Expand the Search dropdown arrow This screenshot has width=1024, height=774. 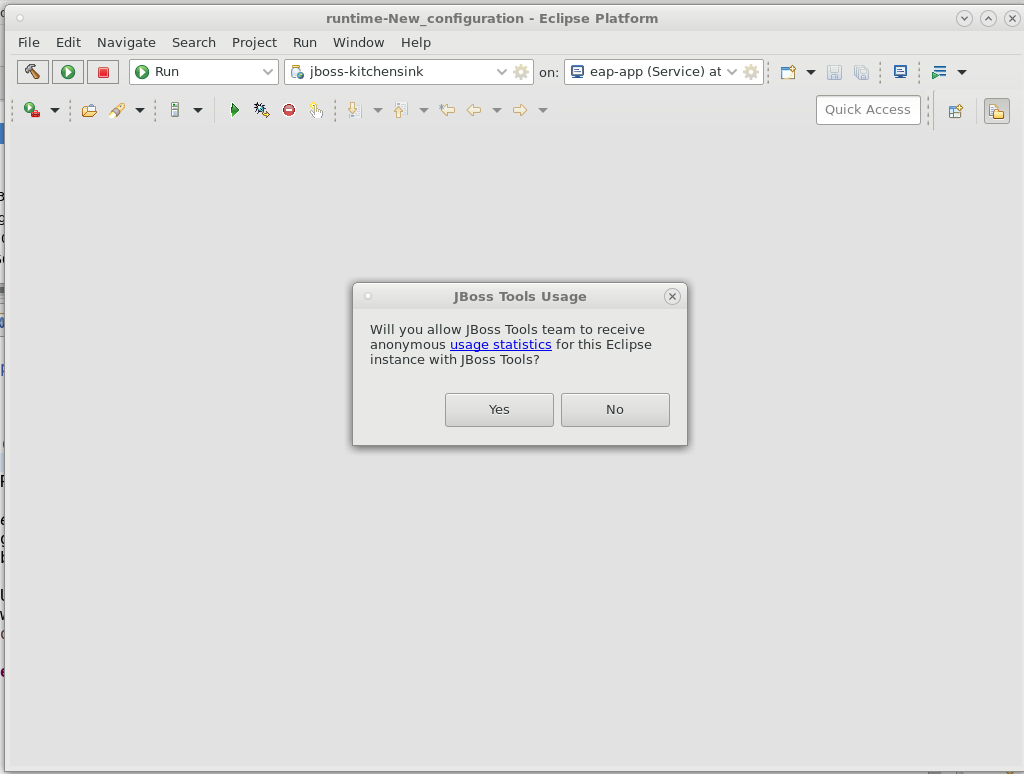pyautogui.click(x=140, y=110)
